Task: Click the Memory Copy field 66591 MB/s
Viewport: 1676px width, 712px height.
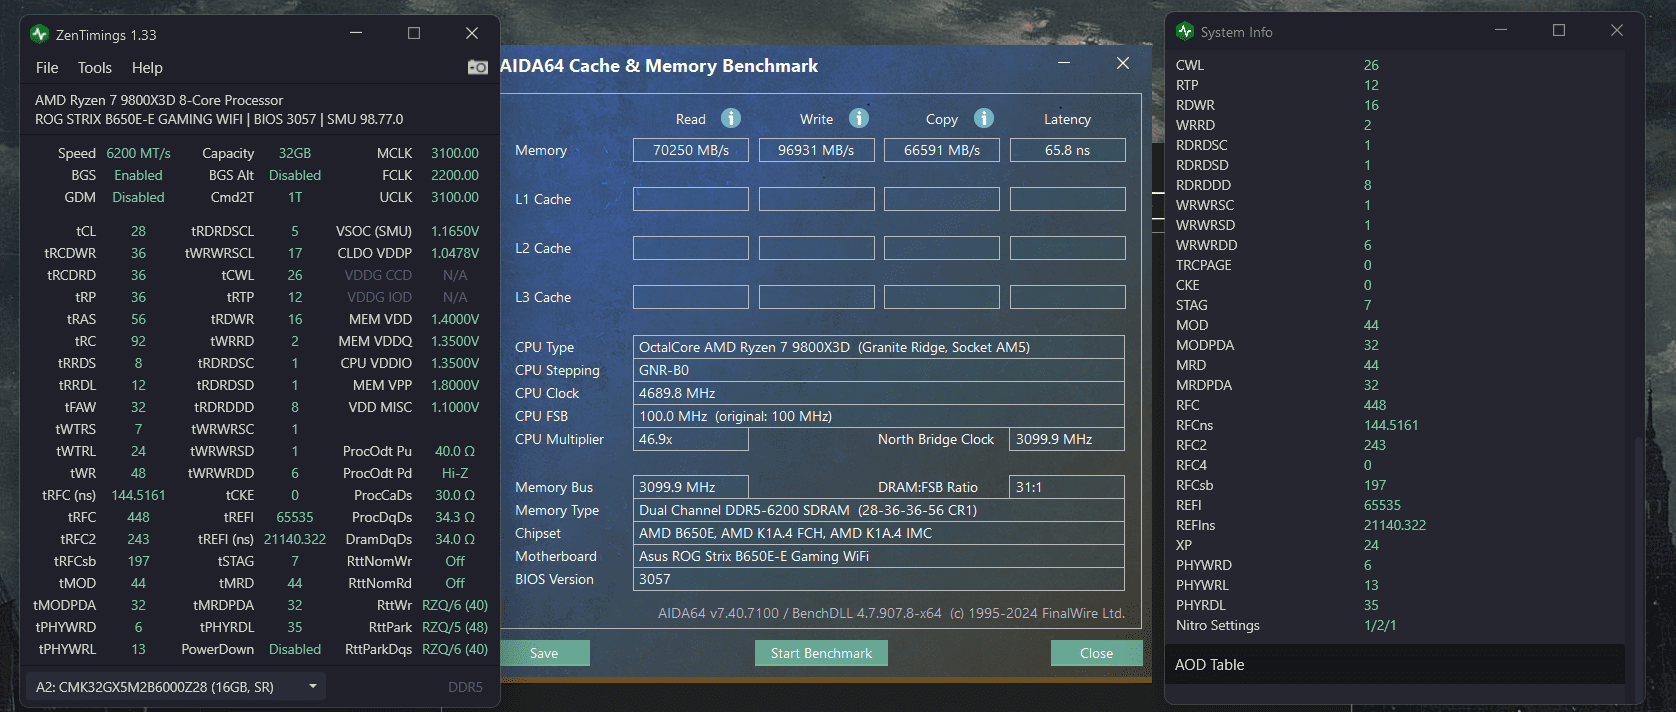Action: point(942,150)
